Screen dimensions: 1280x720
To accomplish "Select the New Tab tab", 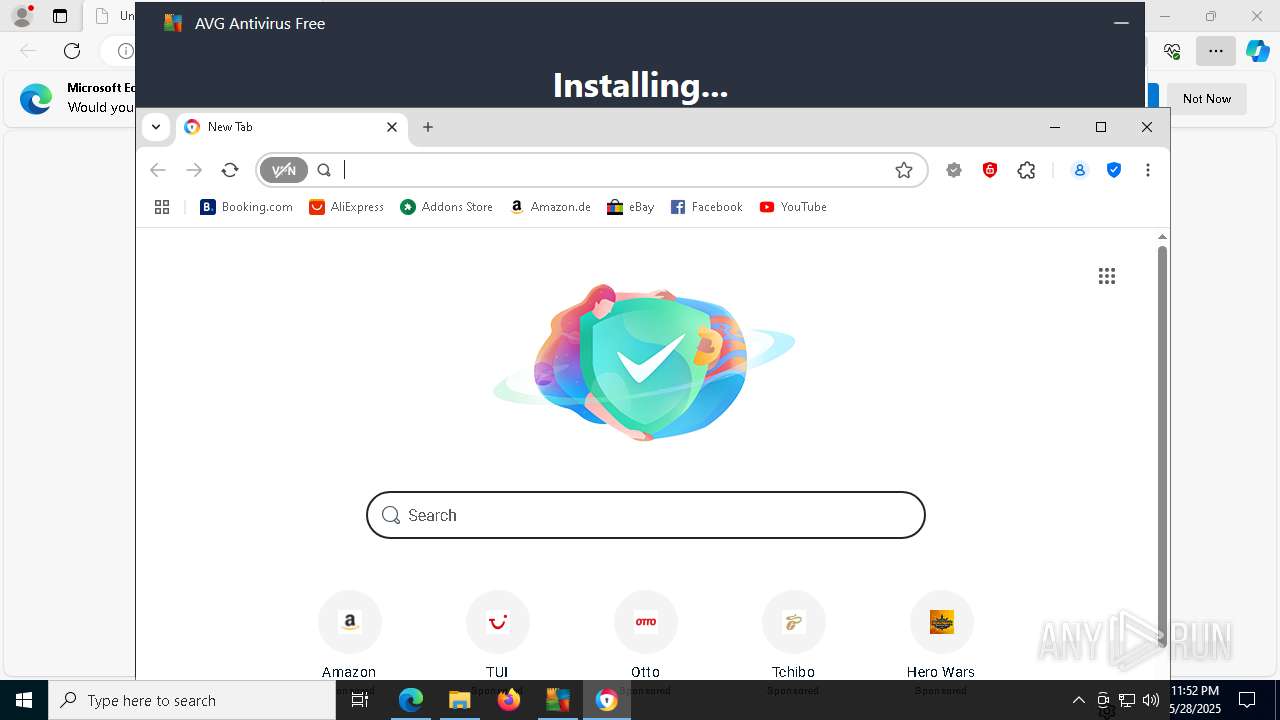I will point(292,127).
